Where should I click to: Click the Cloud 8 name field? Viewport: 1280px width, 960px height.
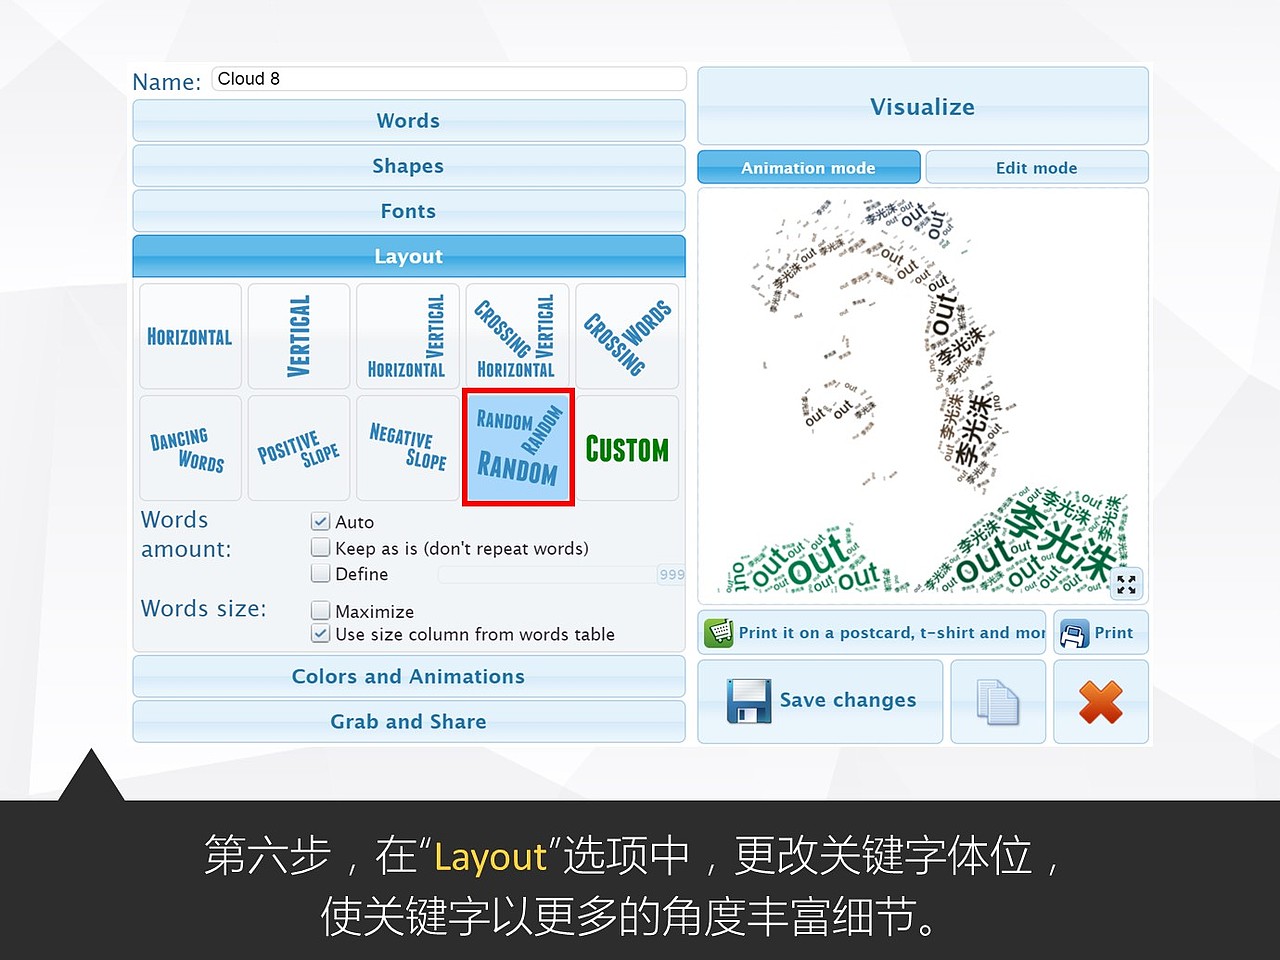pyautogui.click(x=448, y=79)
